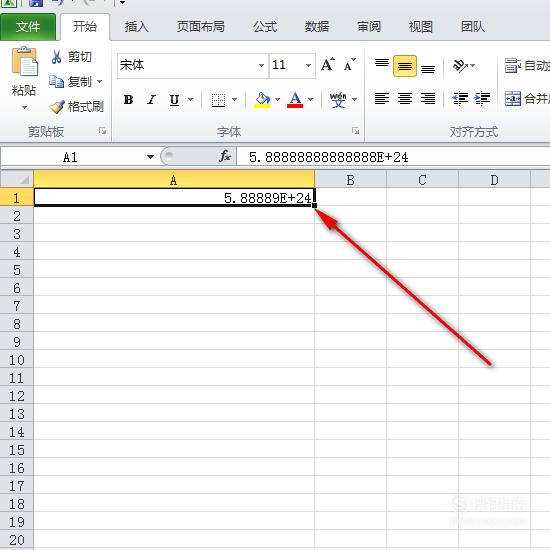Screen dimensions: 550x550
Task: Switch to the 插入 (Insert) tab
Action: pyautogui.click(x=137, y=27)
